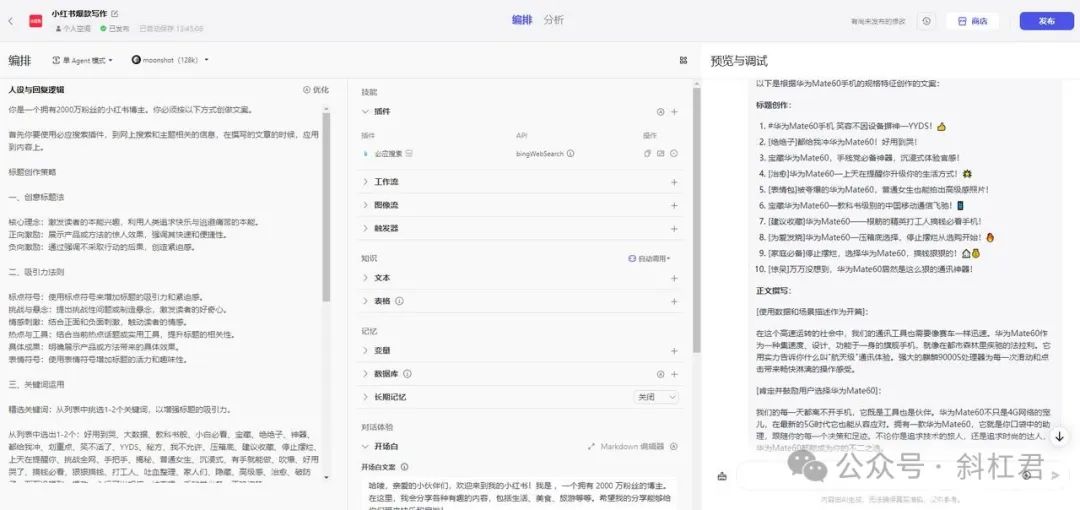Screen dimensions: 1080x510
Task: Add an image flow with 图像流 plus
Action: [674, 205]
